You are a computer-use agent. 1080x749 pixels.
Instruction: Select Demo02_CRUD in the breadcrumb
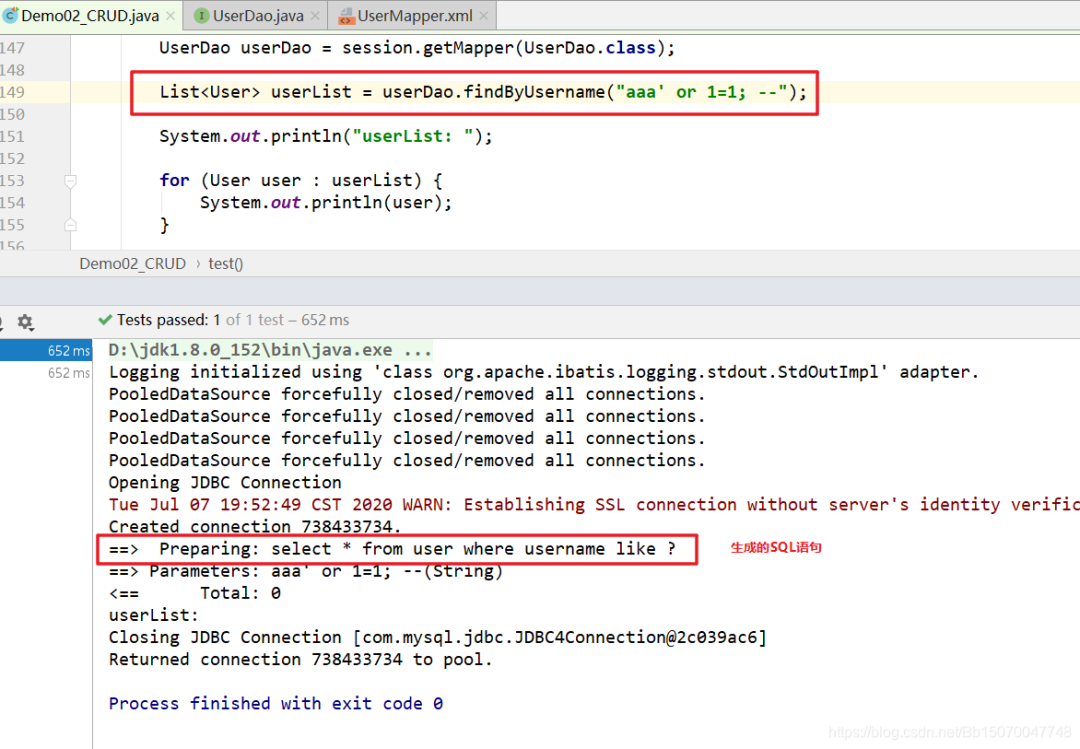(132, 264)
